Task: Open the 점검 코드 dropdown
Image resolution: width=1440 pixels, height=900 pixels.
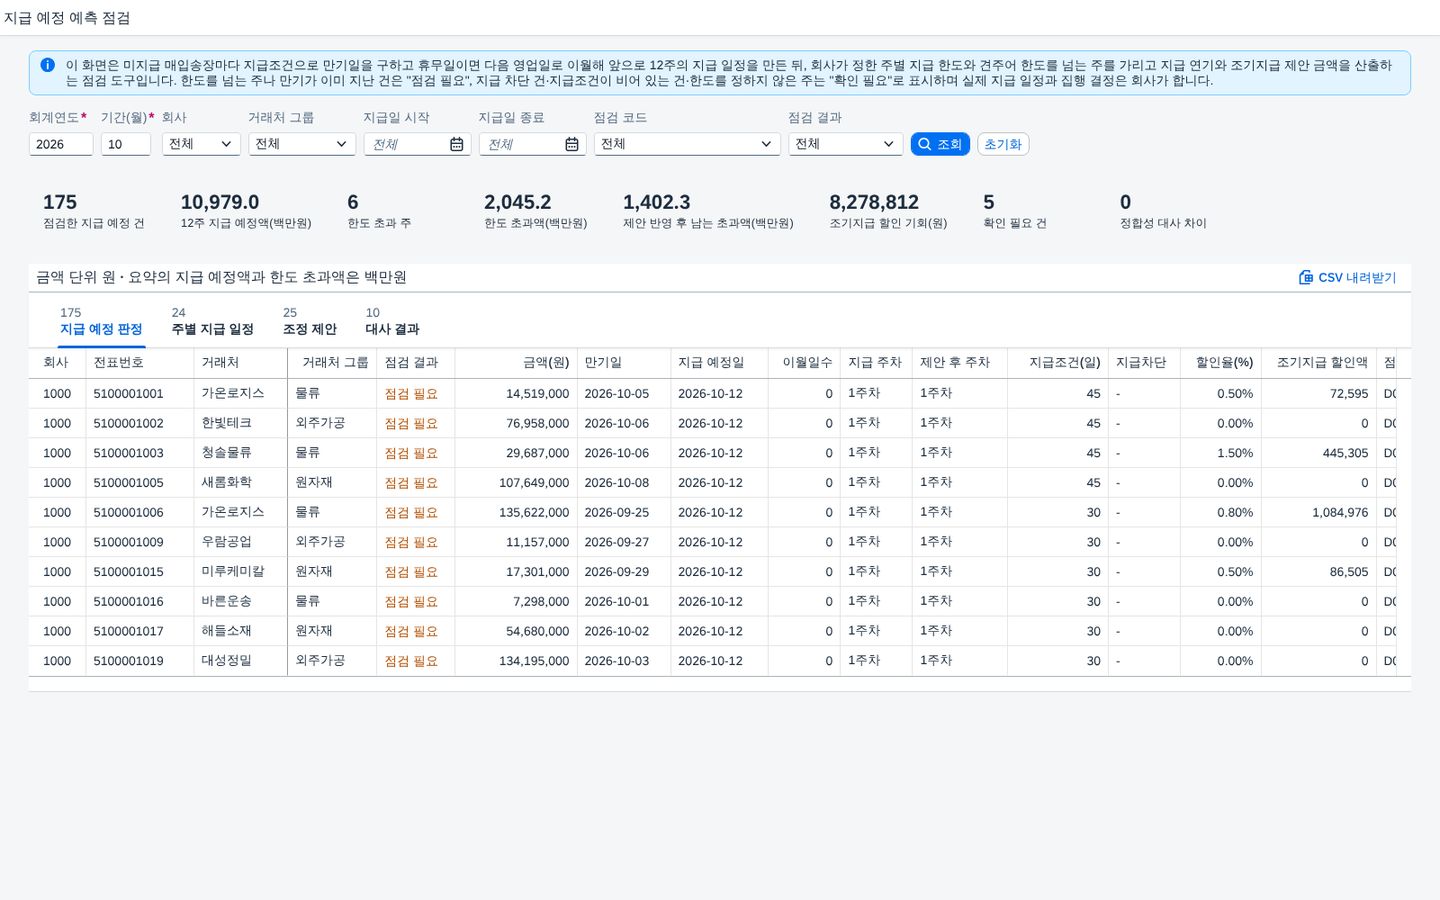Action: [687, 144]
